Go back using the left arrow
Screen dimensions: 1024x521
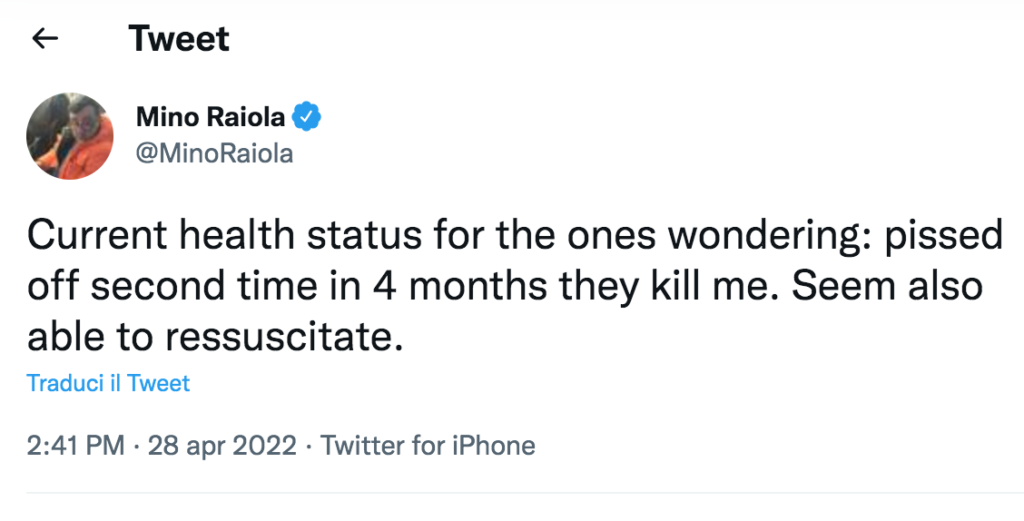45,39
